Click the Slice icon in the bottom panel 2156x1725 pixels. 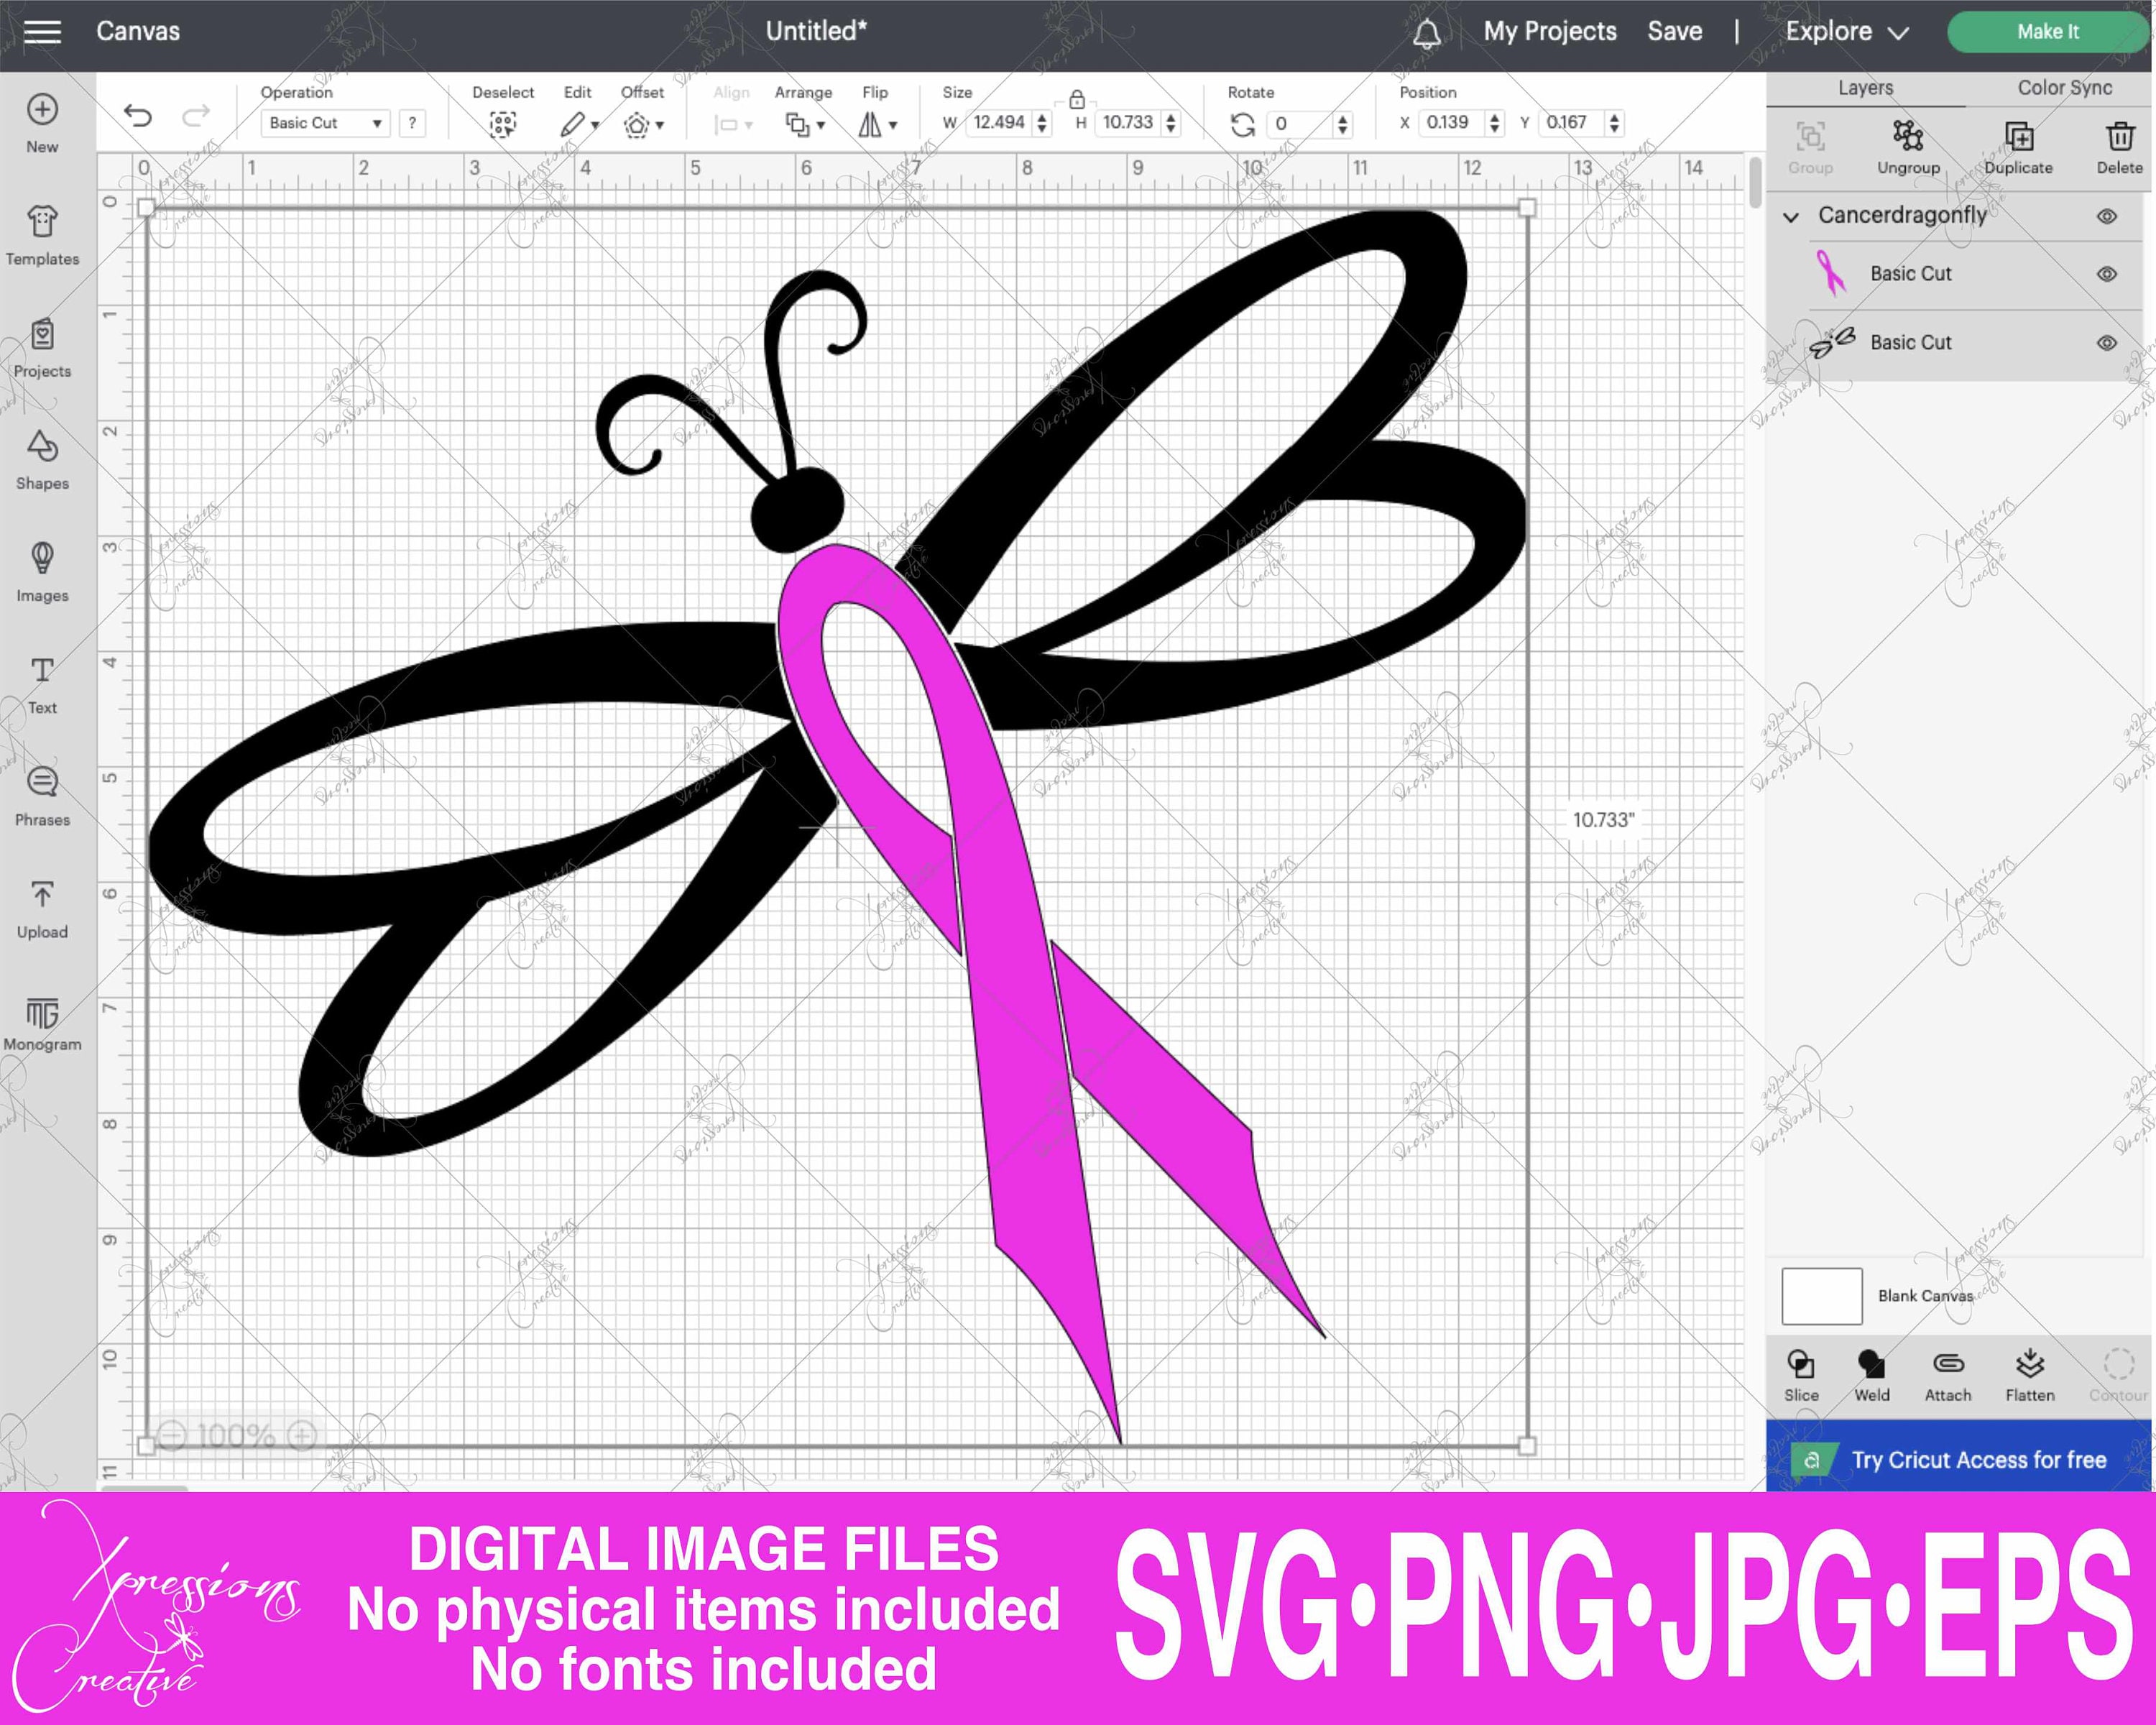pyautogui.click(x=1801, y=1365)
